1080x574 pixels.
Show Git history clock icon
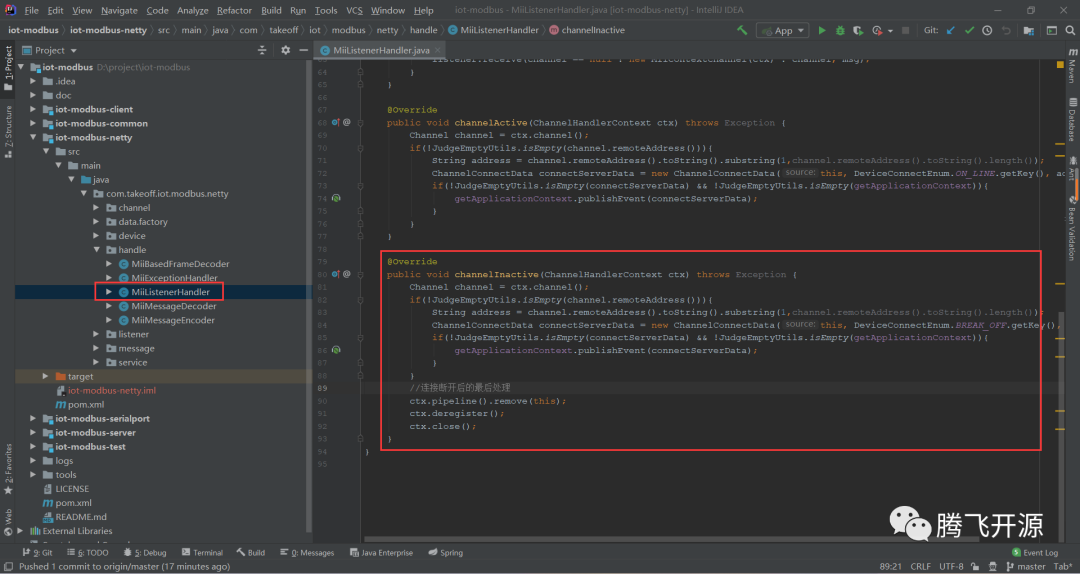(987, 30)
